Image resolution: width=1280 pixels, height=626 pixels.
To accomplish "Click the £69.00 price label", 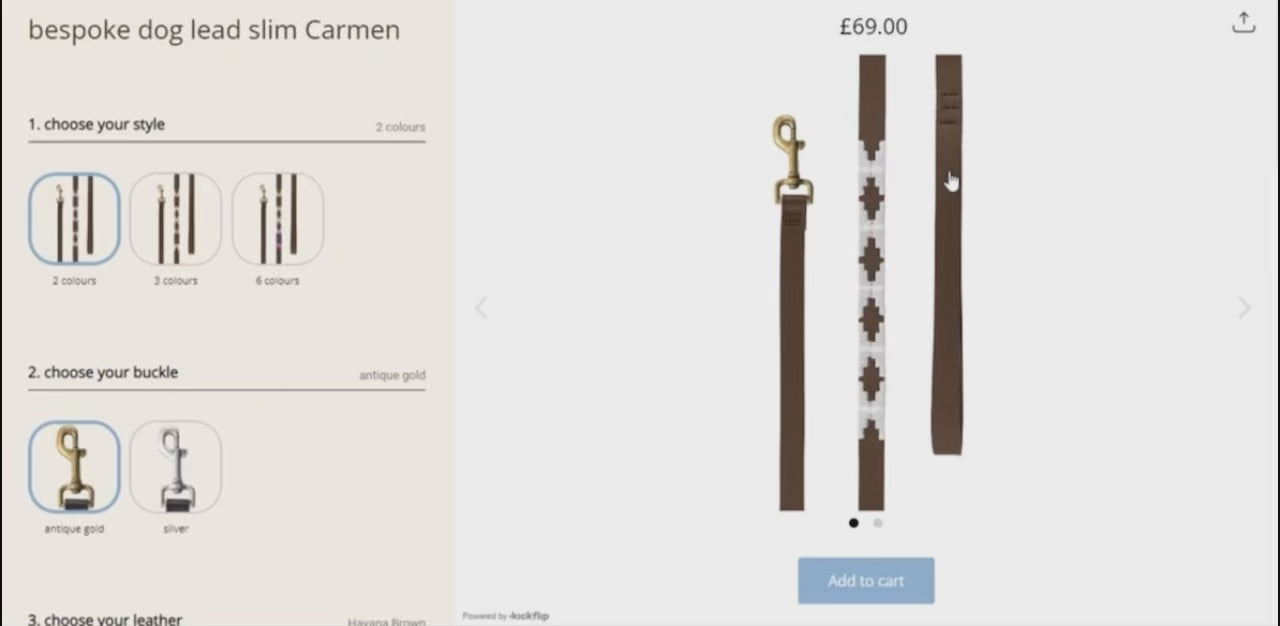I will click(874, 27).
